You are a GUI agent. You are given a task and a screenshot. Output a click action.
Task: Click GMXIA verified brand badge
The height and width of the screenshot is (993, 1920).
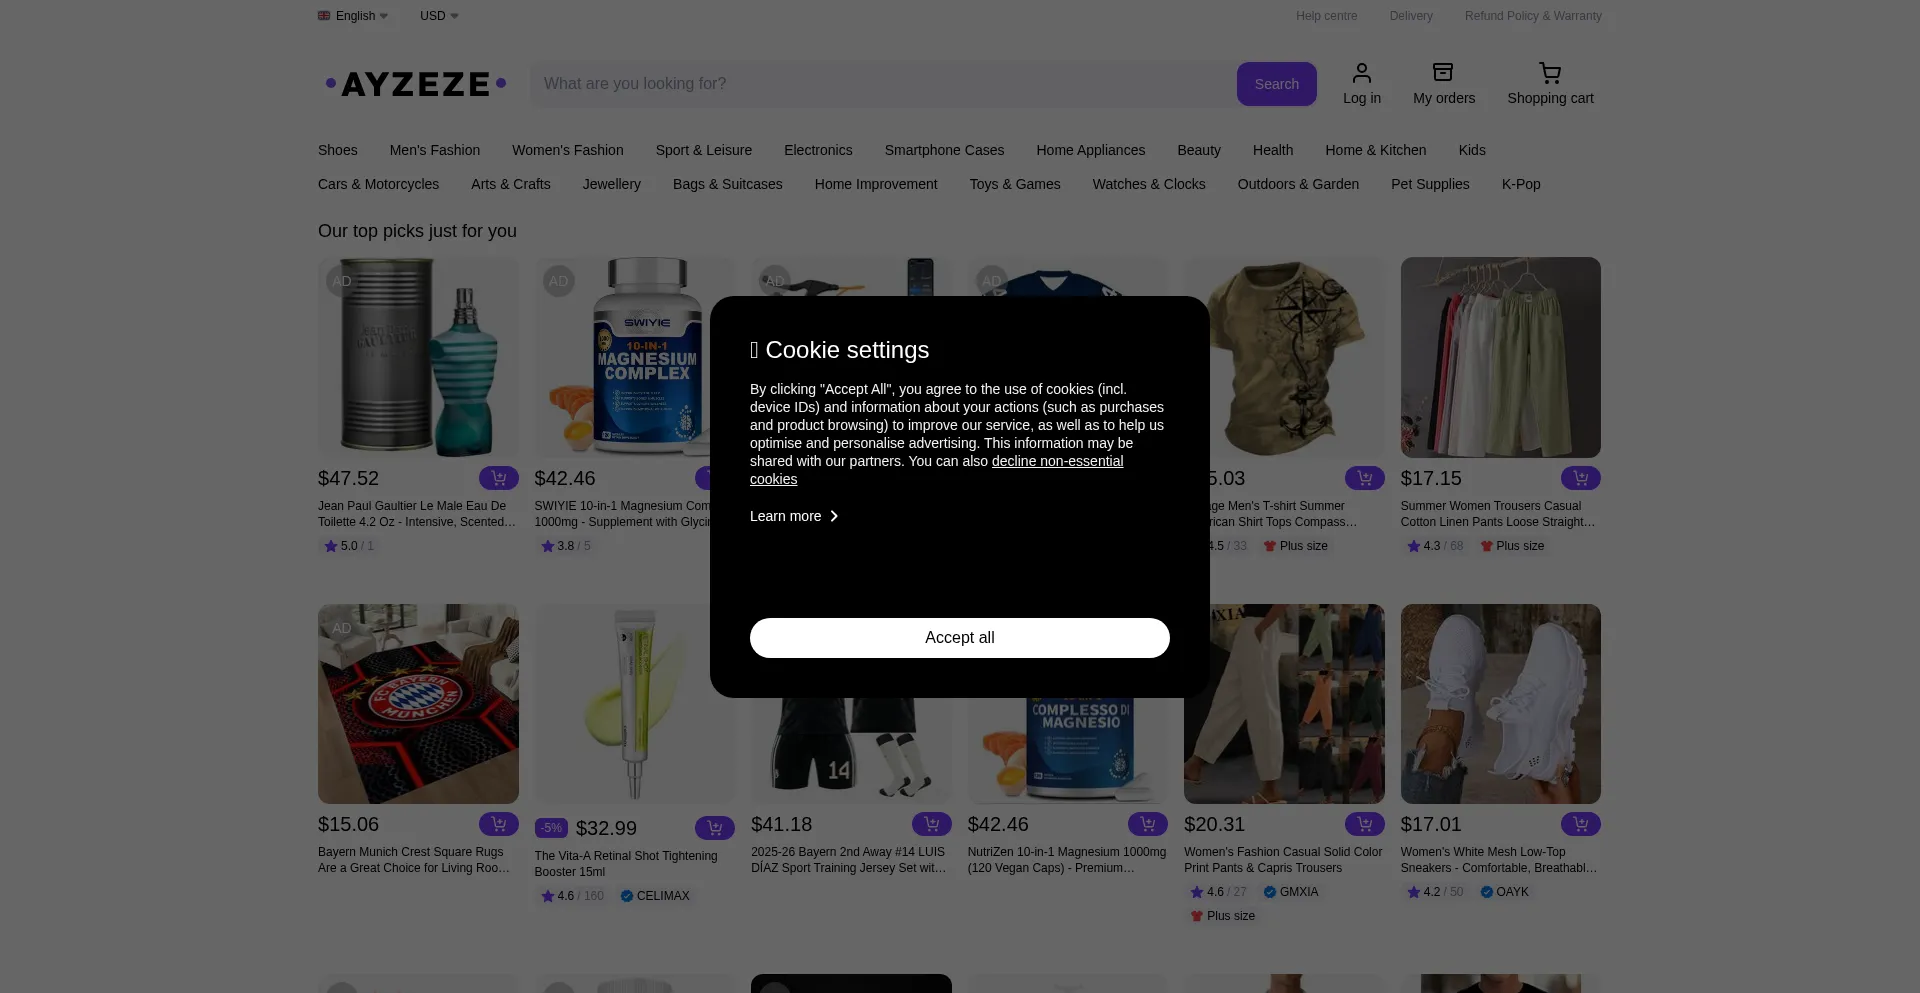pyautogui.click(x=1291, y=892)
